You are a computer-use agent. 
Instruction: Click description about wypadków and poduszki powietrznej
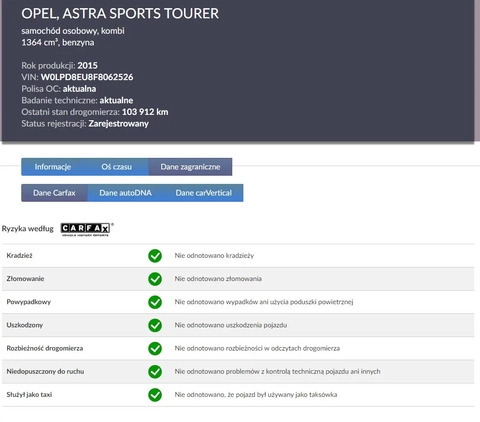point(264,302)
